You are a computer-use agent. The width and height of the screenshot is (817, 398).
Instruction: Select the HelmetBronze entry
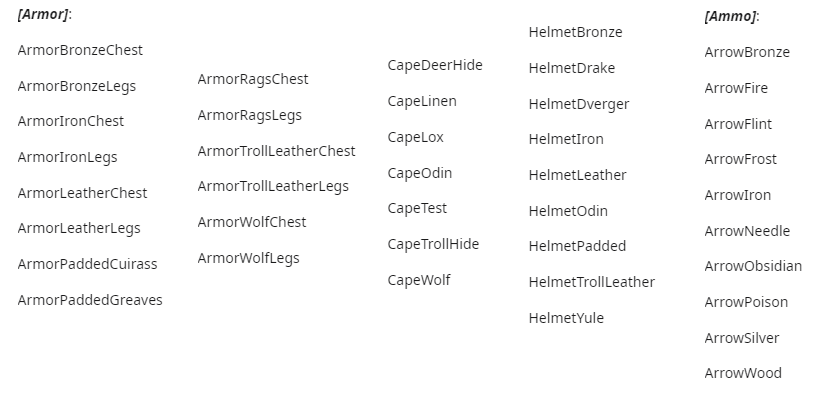pos(575,32)
